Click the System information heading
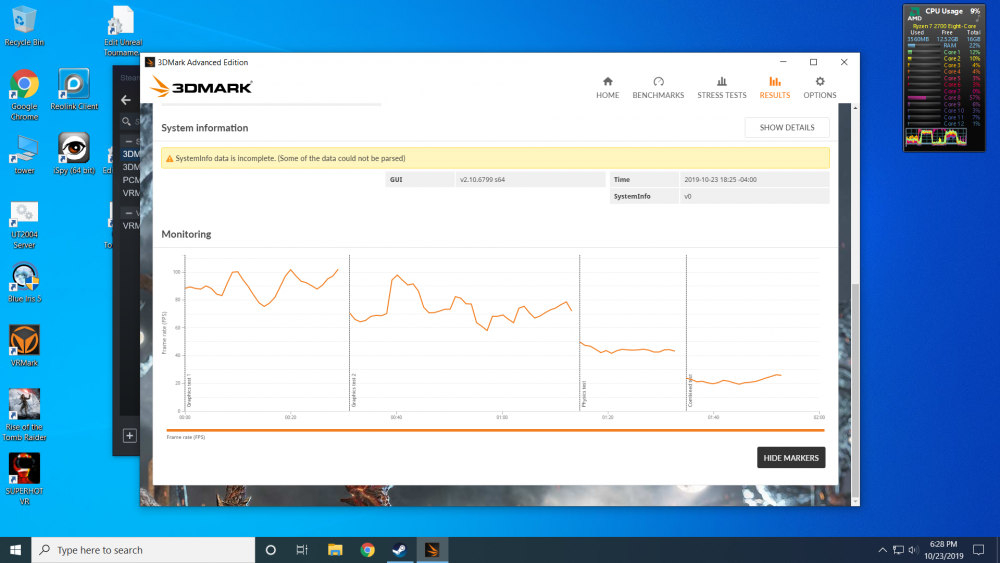Screen dimensions: 1000x563 coord(205,128)
